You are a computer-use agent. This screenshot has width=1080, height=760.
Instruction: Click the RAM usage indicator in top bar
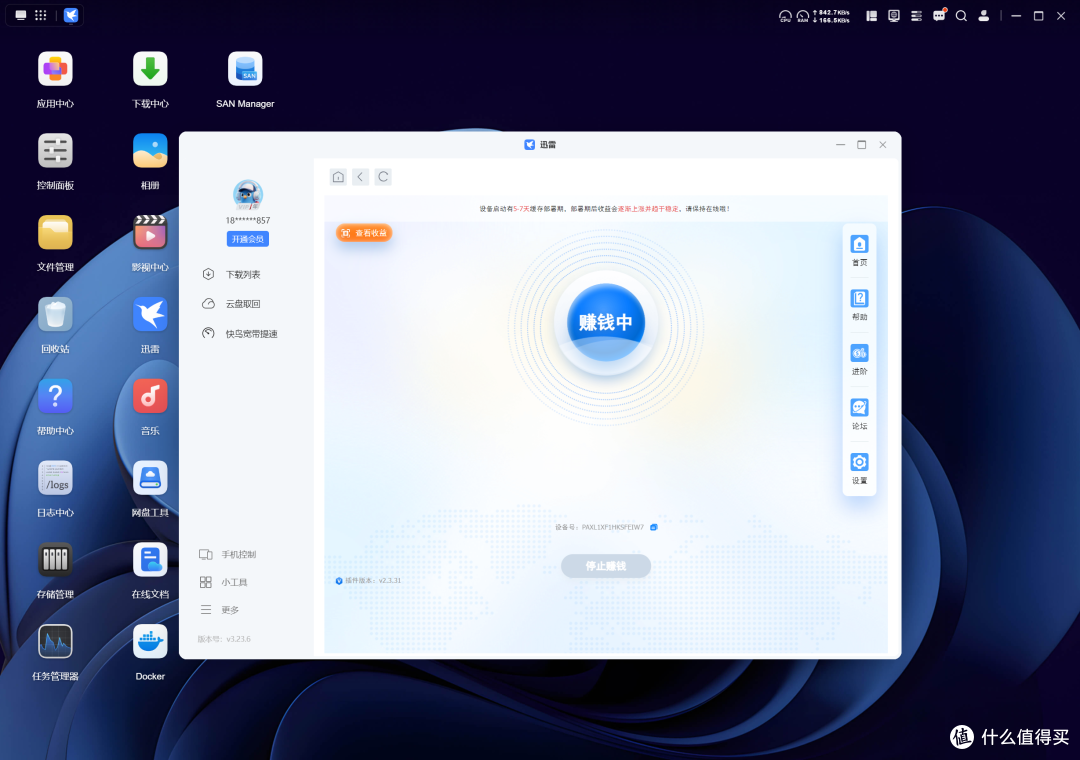[802, 17]
